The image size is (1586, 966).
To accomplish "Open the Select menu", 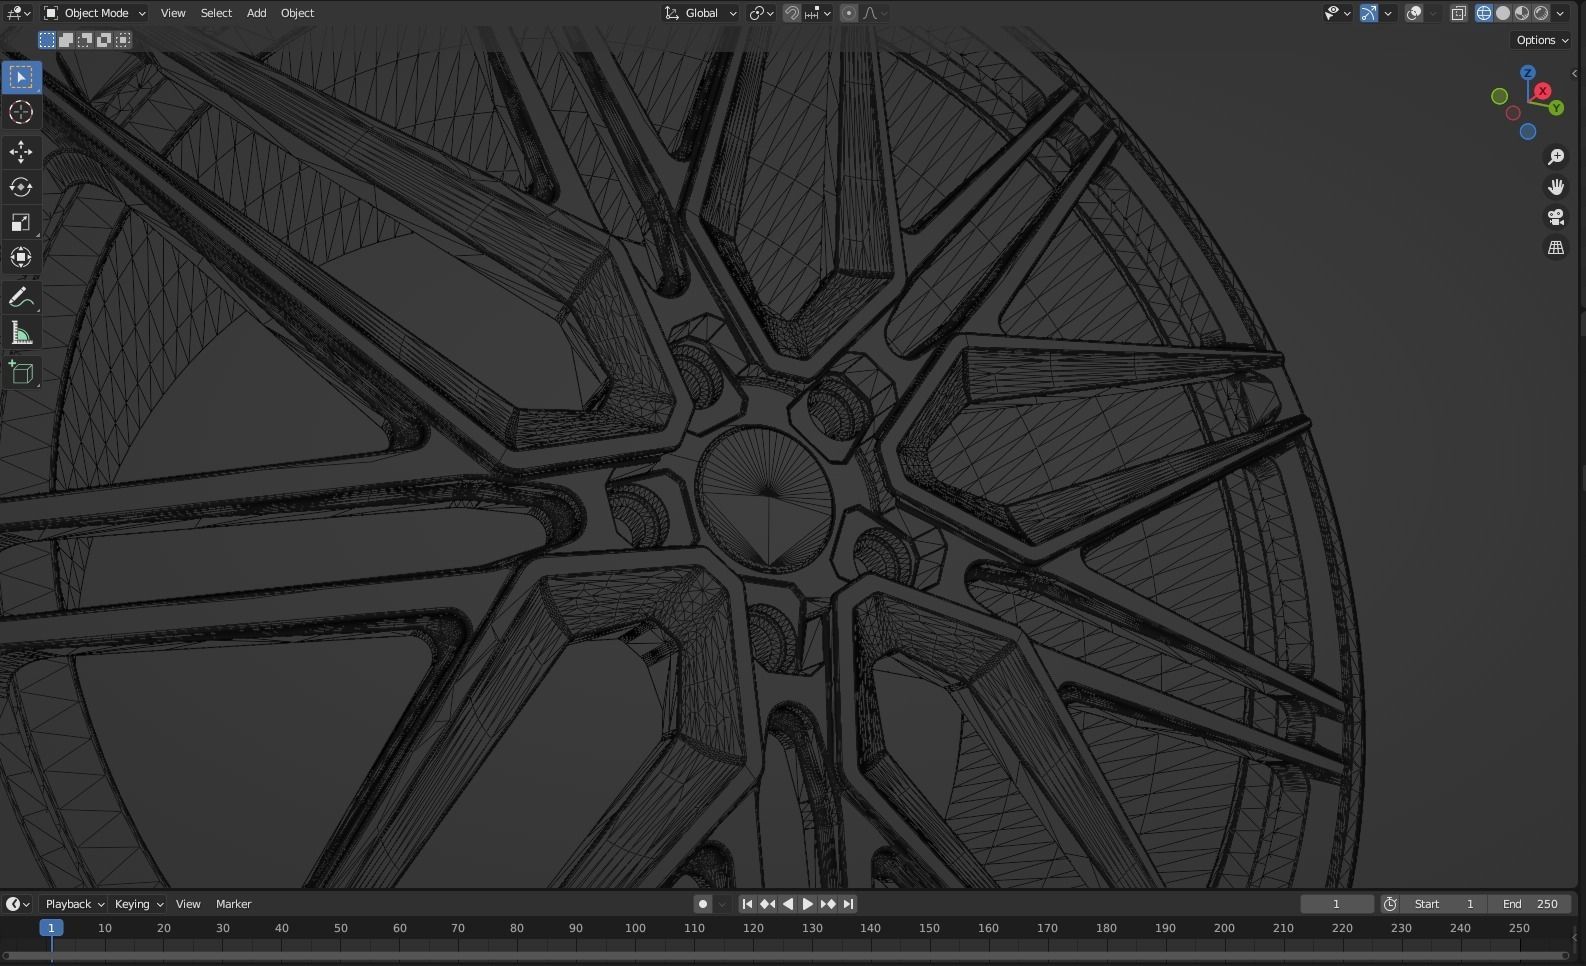I will (216, 13).
